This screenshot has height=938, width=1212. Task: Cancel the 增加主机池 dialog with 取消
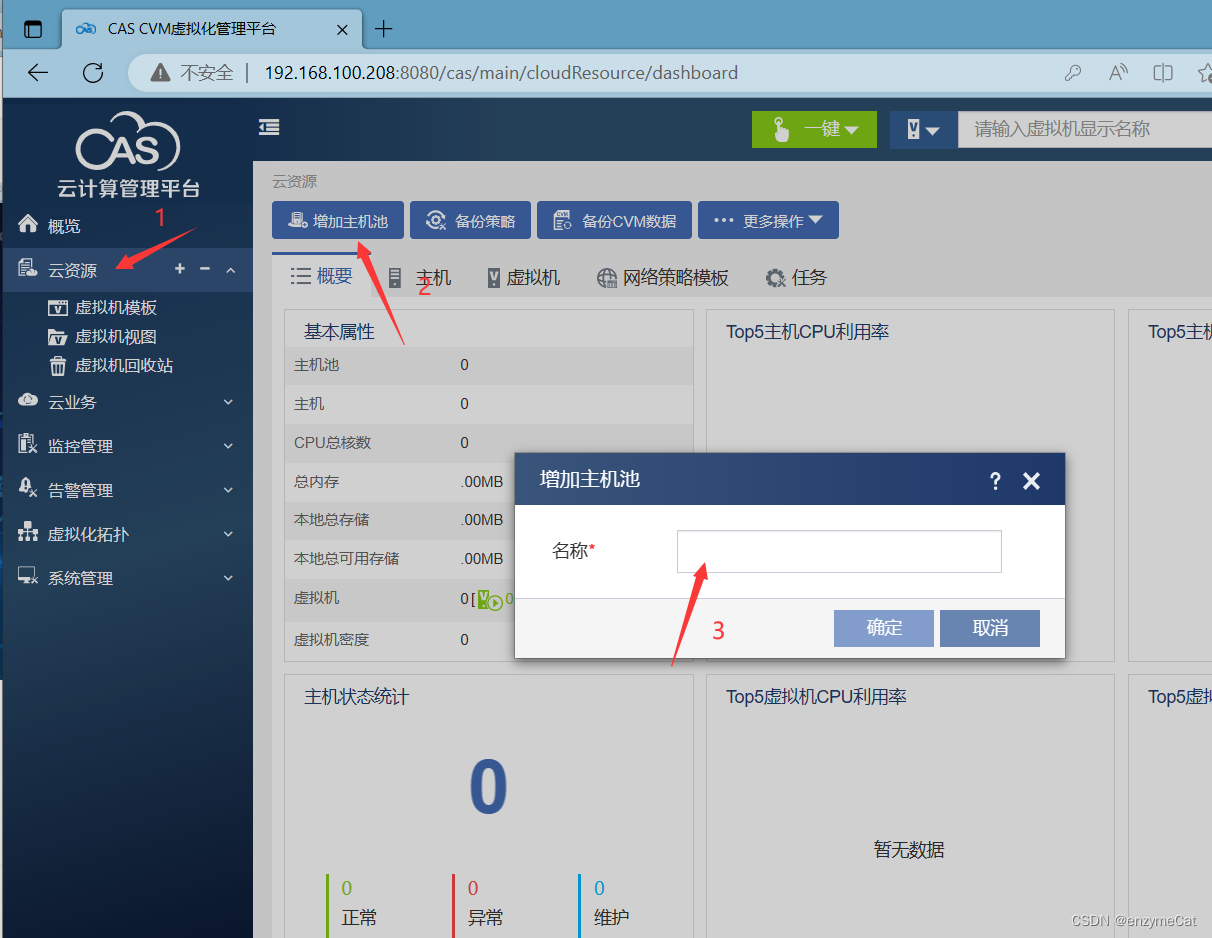point(989,628)
